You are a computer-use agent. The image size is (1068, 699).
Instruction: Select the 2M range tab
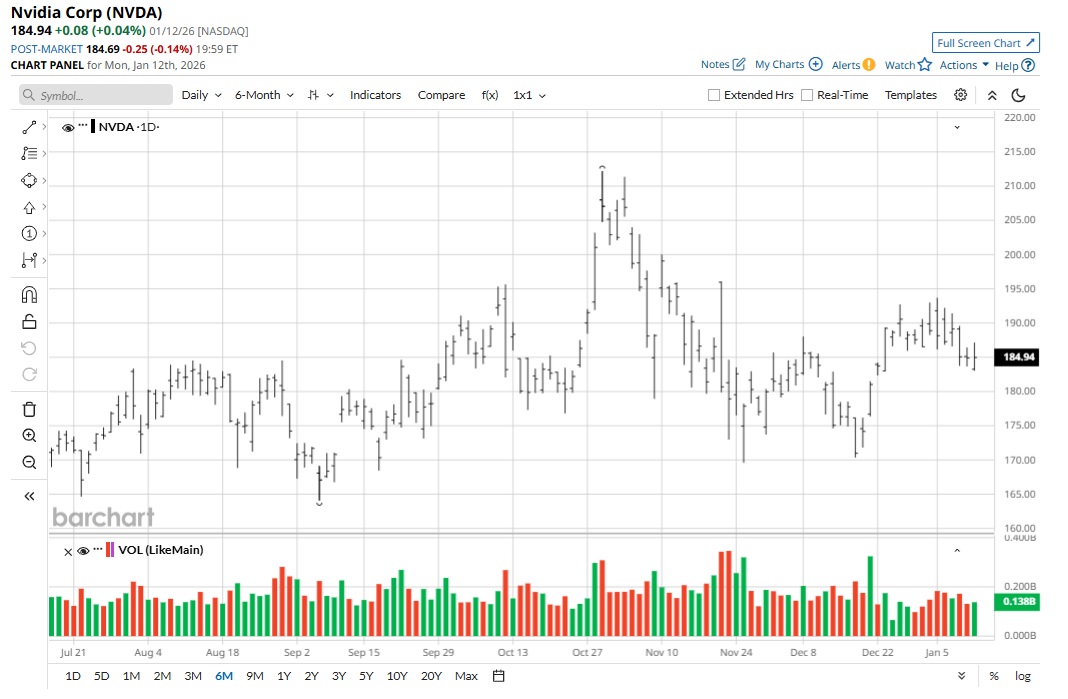click(x=162, y=677)
